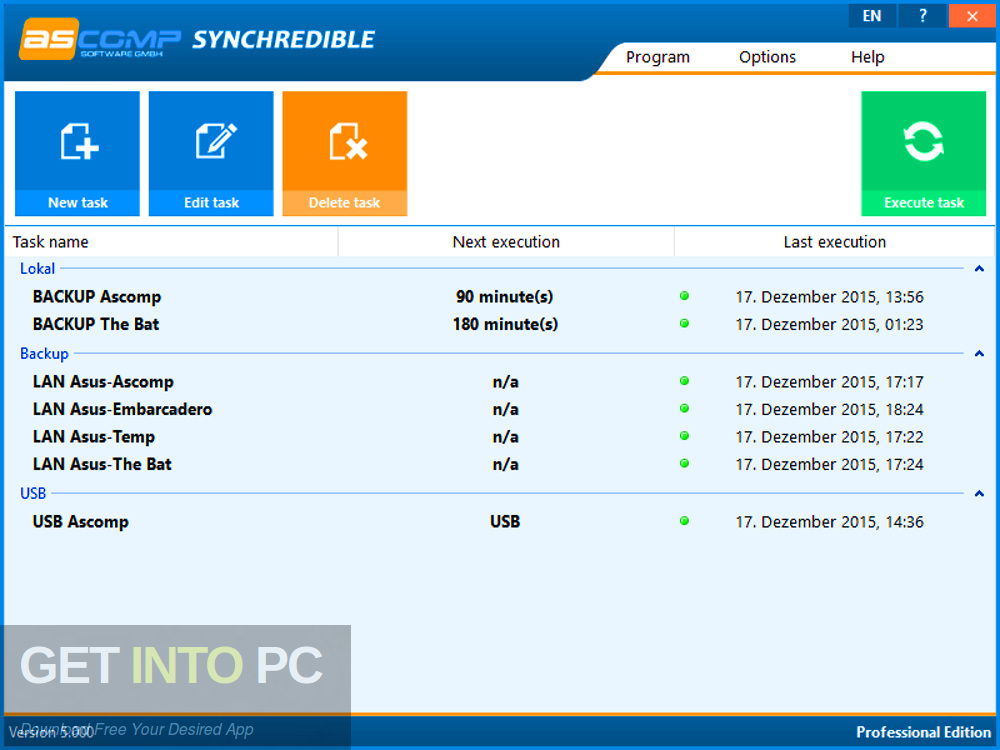Open the Help menu
The height and width of the screenshot is (750, 1000).
(x=867, y=57)
